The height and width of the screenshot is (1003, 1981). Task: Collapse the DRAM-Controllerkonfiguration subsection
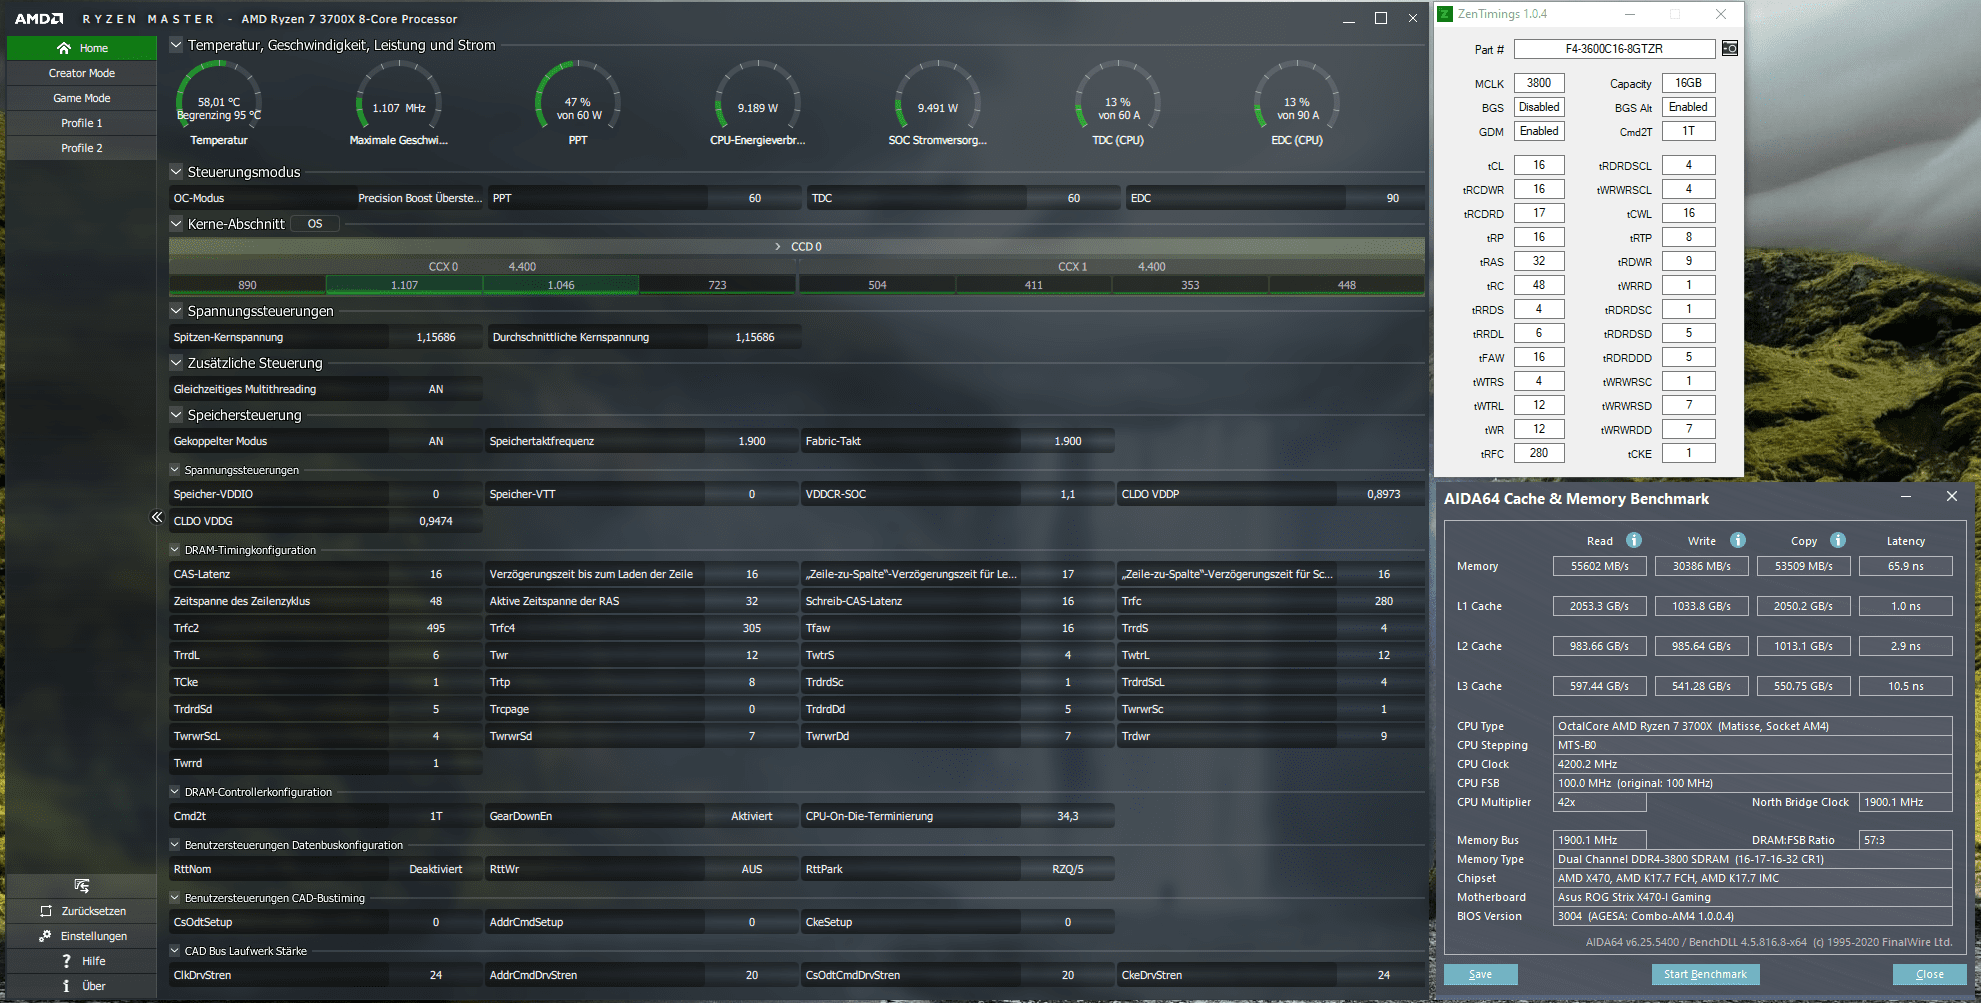(175, 792)
